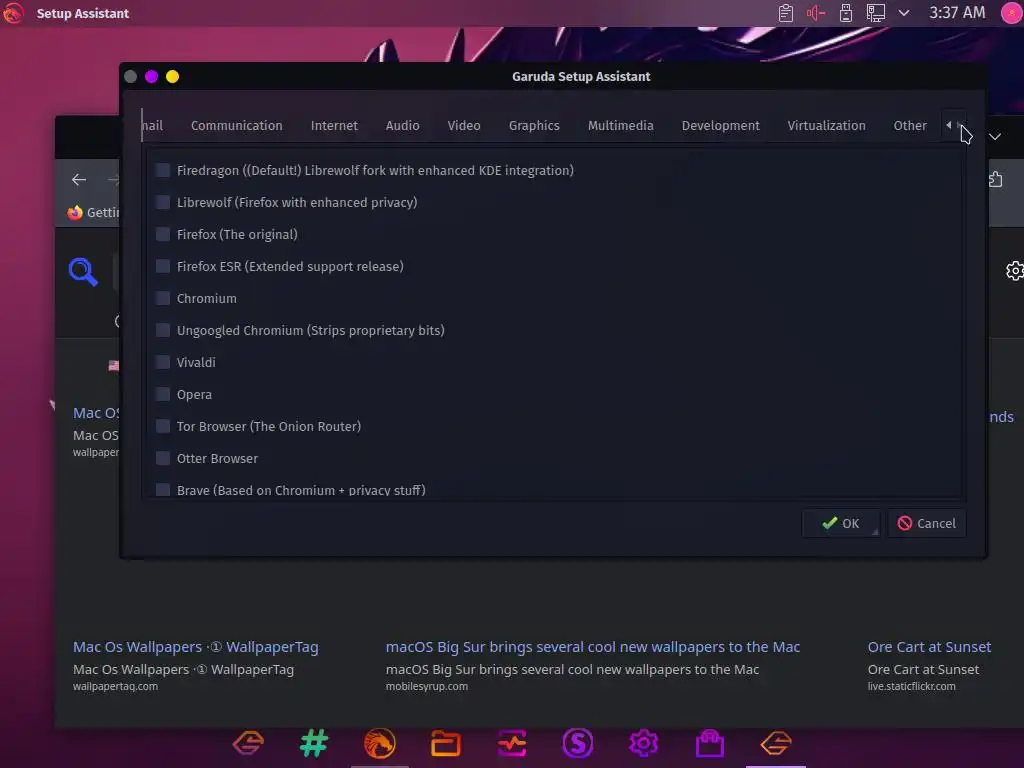Click the browser extensions puzzle icon

pos(995,179)
